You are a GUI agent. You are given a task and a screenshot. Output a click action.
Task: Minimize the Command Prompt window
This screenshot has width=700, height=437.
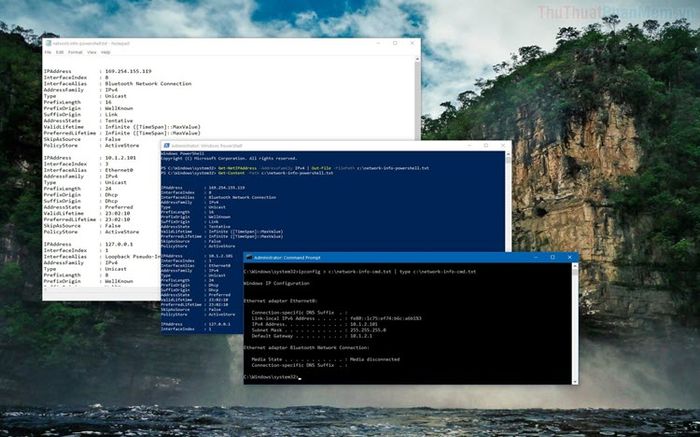tap(536, 257)
